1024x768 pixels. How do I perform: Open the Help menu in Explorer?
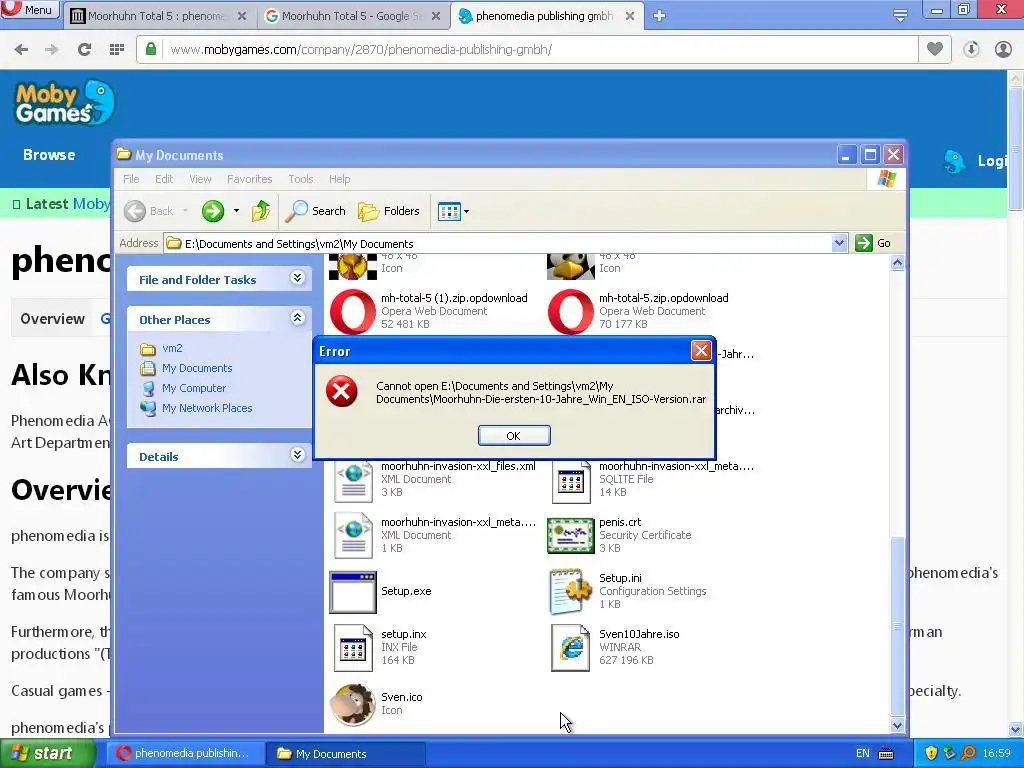pyautogui.click(x=340, y=179)
